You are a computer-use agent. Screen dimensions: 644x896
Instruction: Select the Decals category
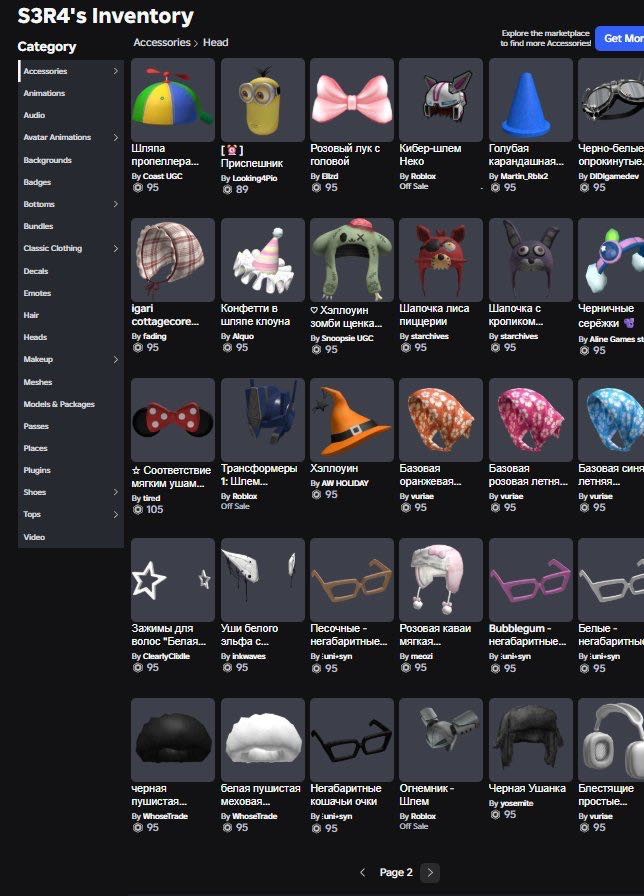[x=35, y=271]
